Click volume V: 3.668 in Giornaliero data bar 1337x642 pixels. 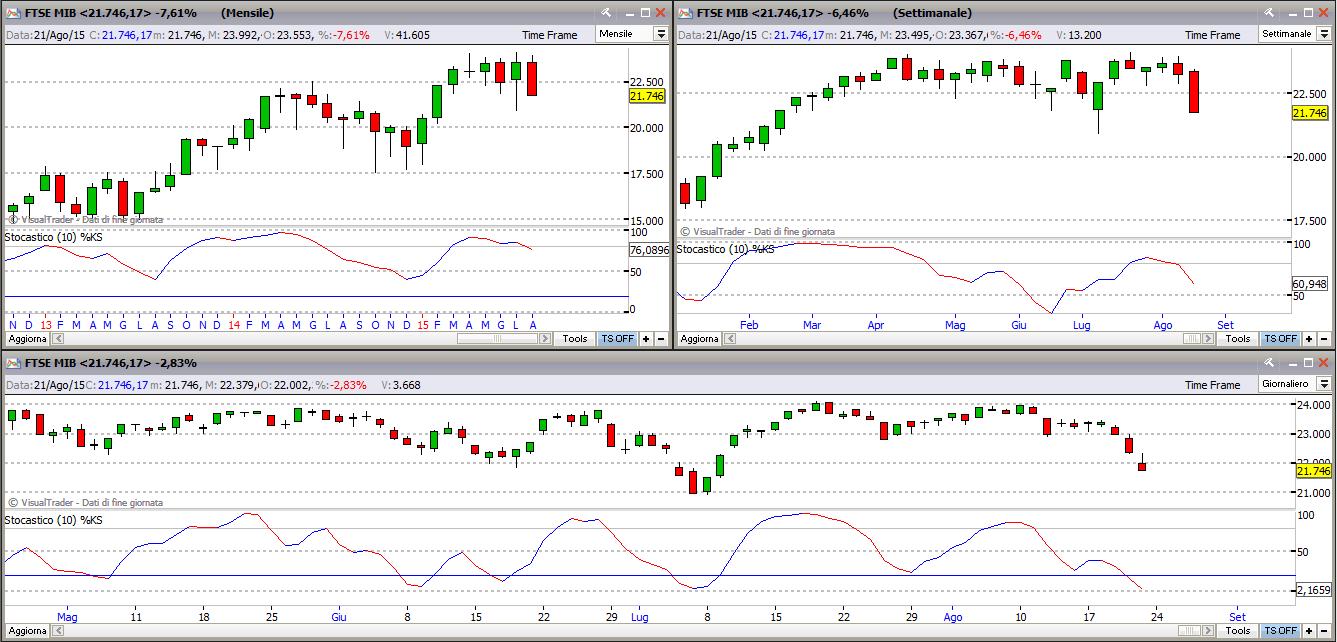pyautogui.click(x=399, y=384)
